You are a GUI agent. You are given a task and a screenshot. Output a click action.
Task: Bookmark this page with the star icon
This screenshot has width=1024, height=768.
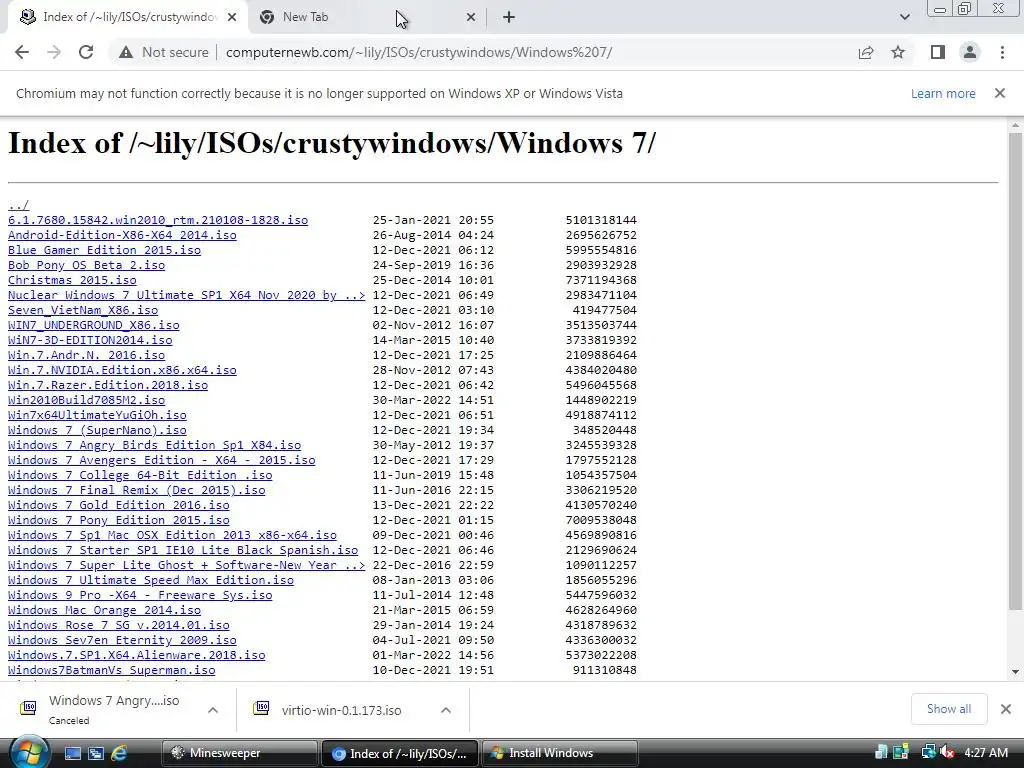(898, 52)
